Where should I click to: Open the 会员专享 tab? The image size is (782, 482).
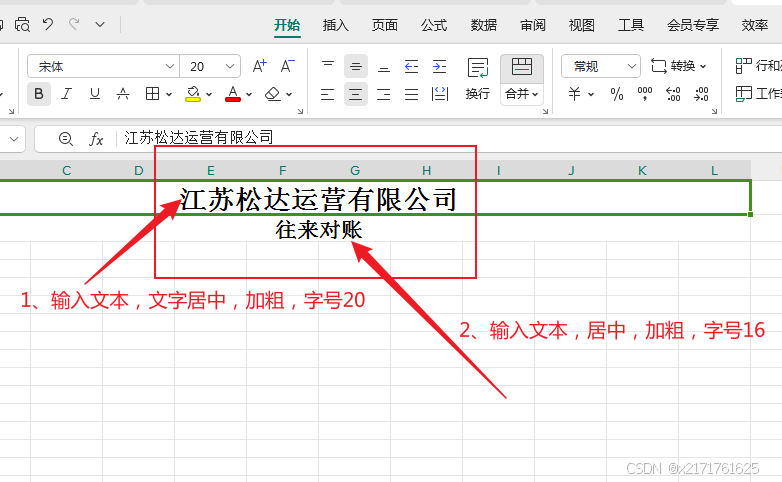click(x=693, y=25)
